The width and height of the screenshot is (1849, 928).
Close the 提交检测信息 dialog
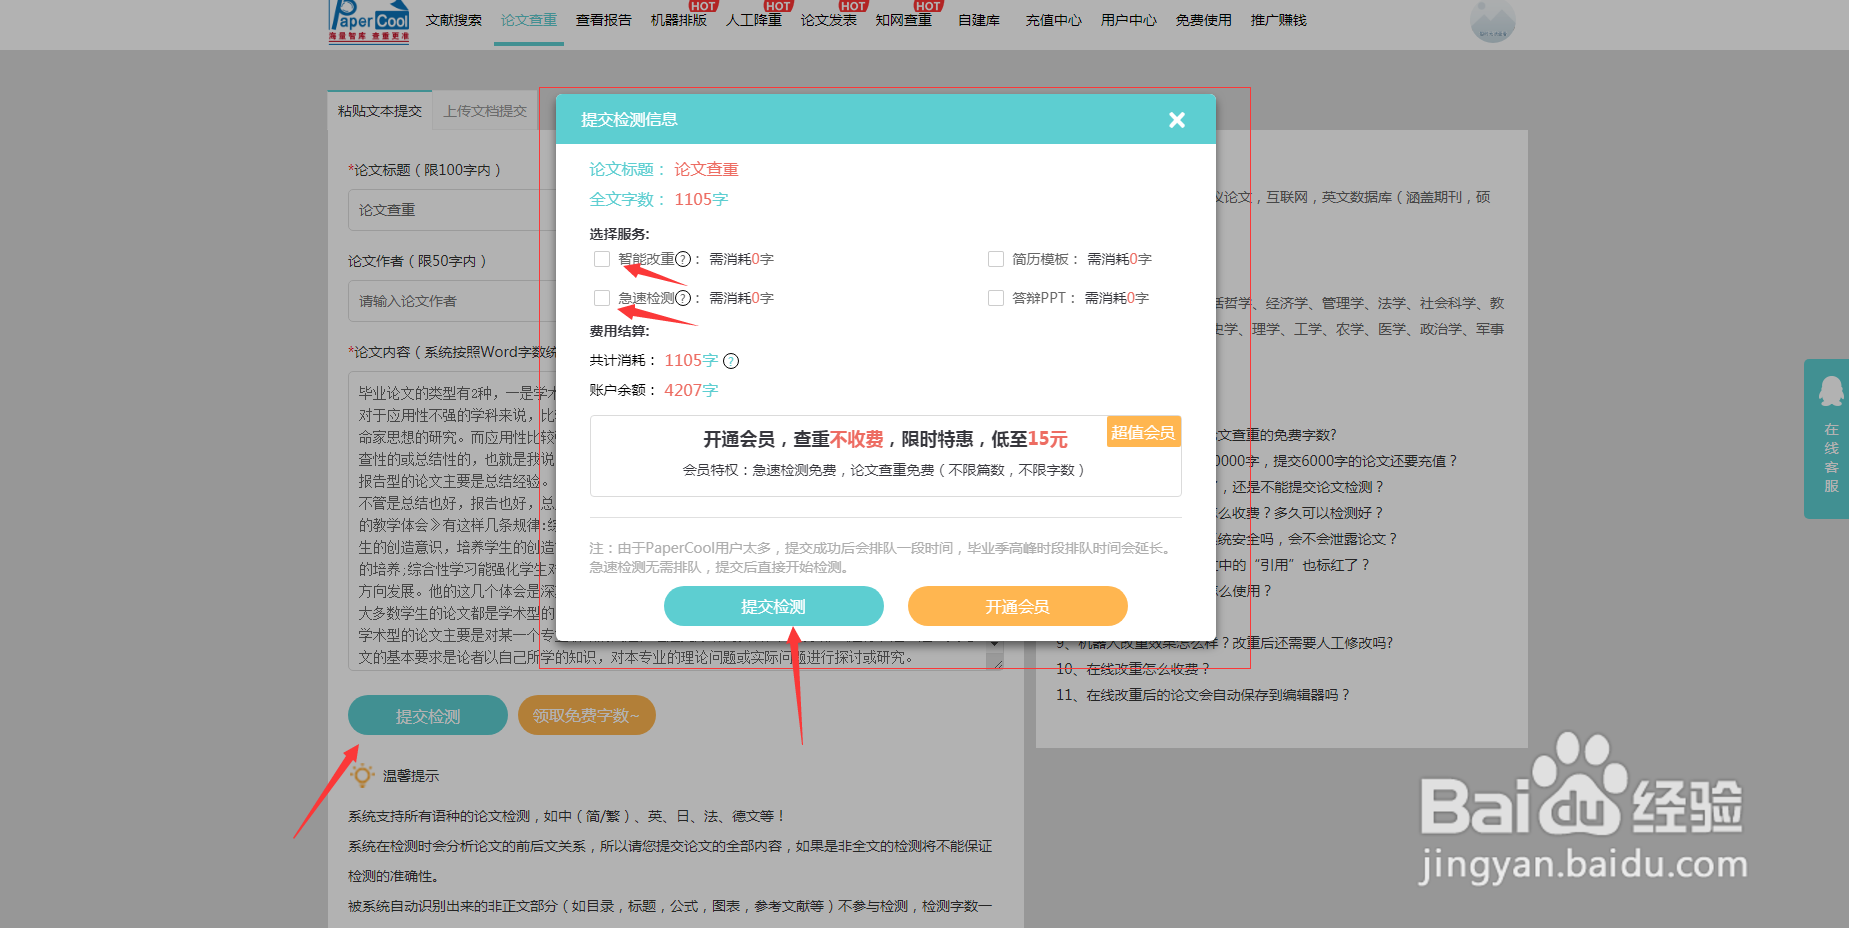tap(1177, 120)
